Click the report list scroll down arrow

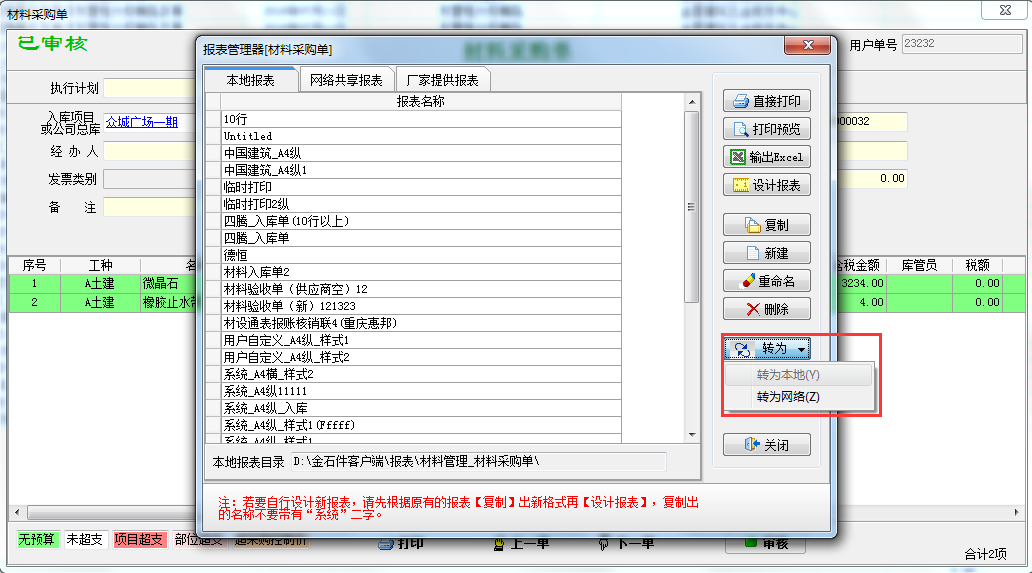click(691, 434)
